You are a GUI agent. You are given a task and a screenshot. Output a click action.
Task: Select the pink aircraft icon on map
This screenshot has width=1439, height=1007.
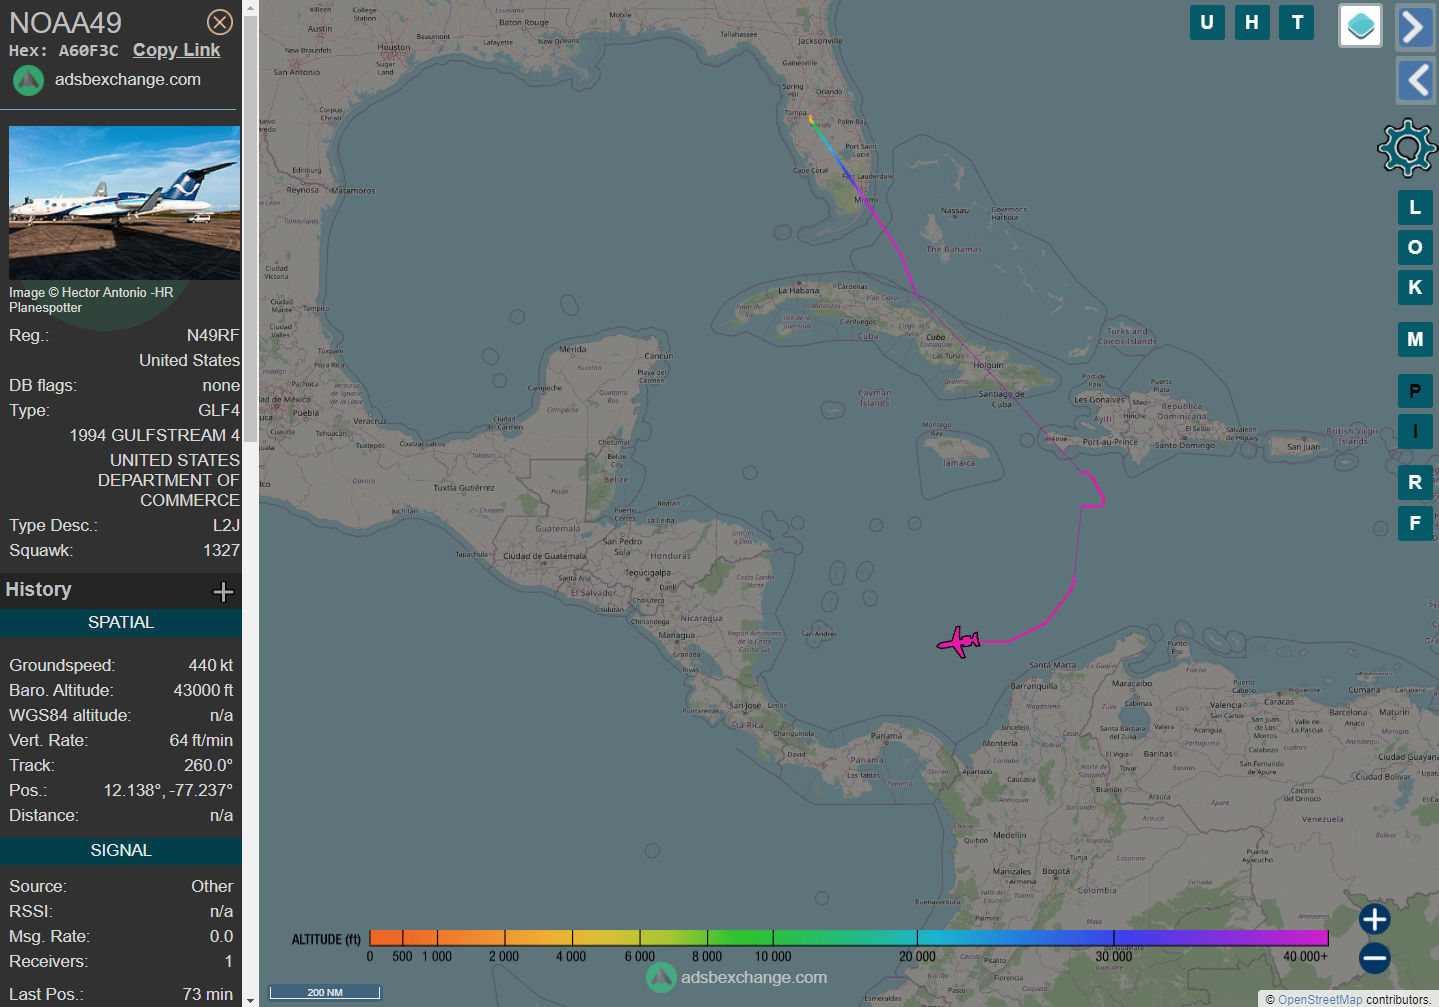(959, 642)
